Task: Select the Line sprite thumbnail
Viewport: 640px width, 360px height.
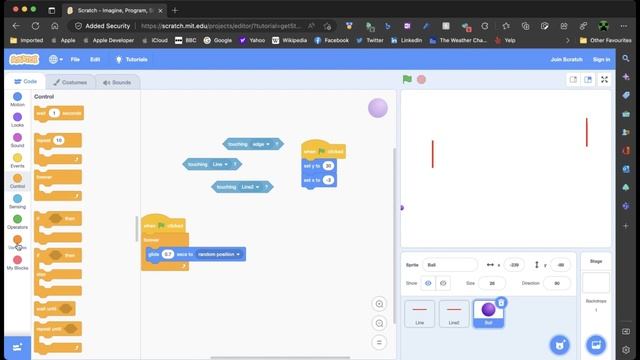Action: (420, 314)
